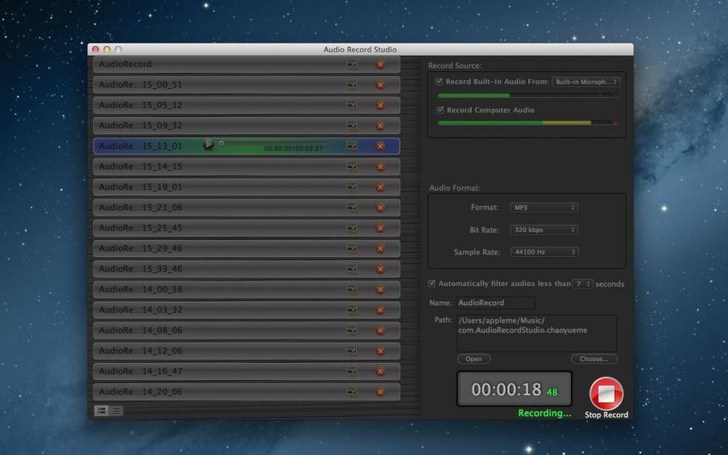Open the Format MP3 dropdown
728x455 pixels.
(x=543, y=207)
